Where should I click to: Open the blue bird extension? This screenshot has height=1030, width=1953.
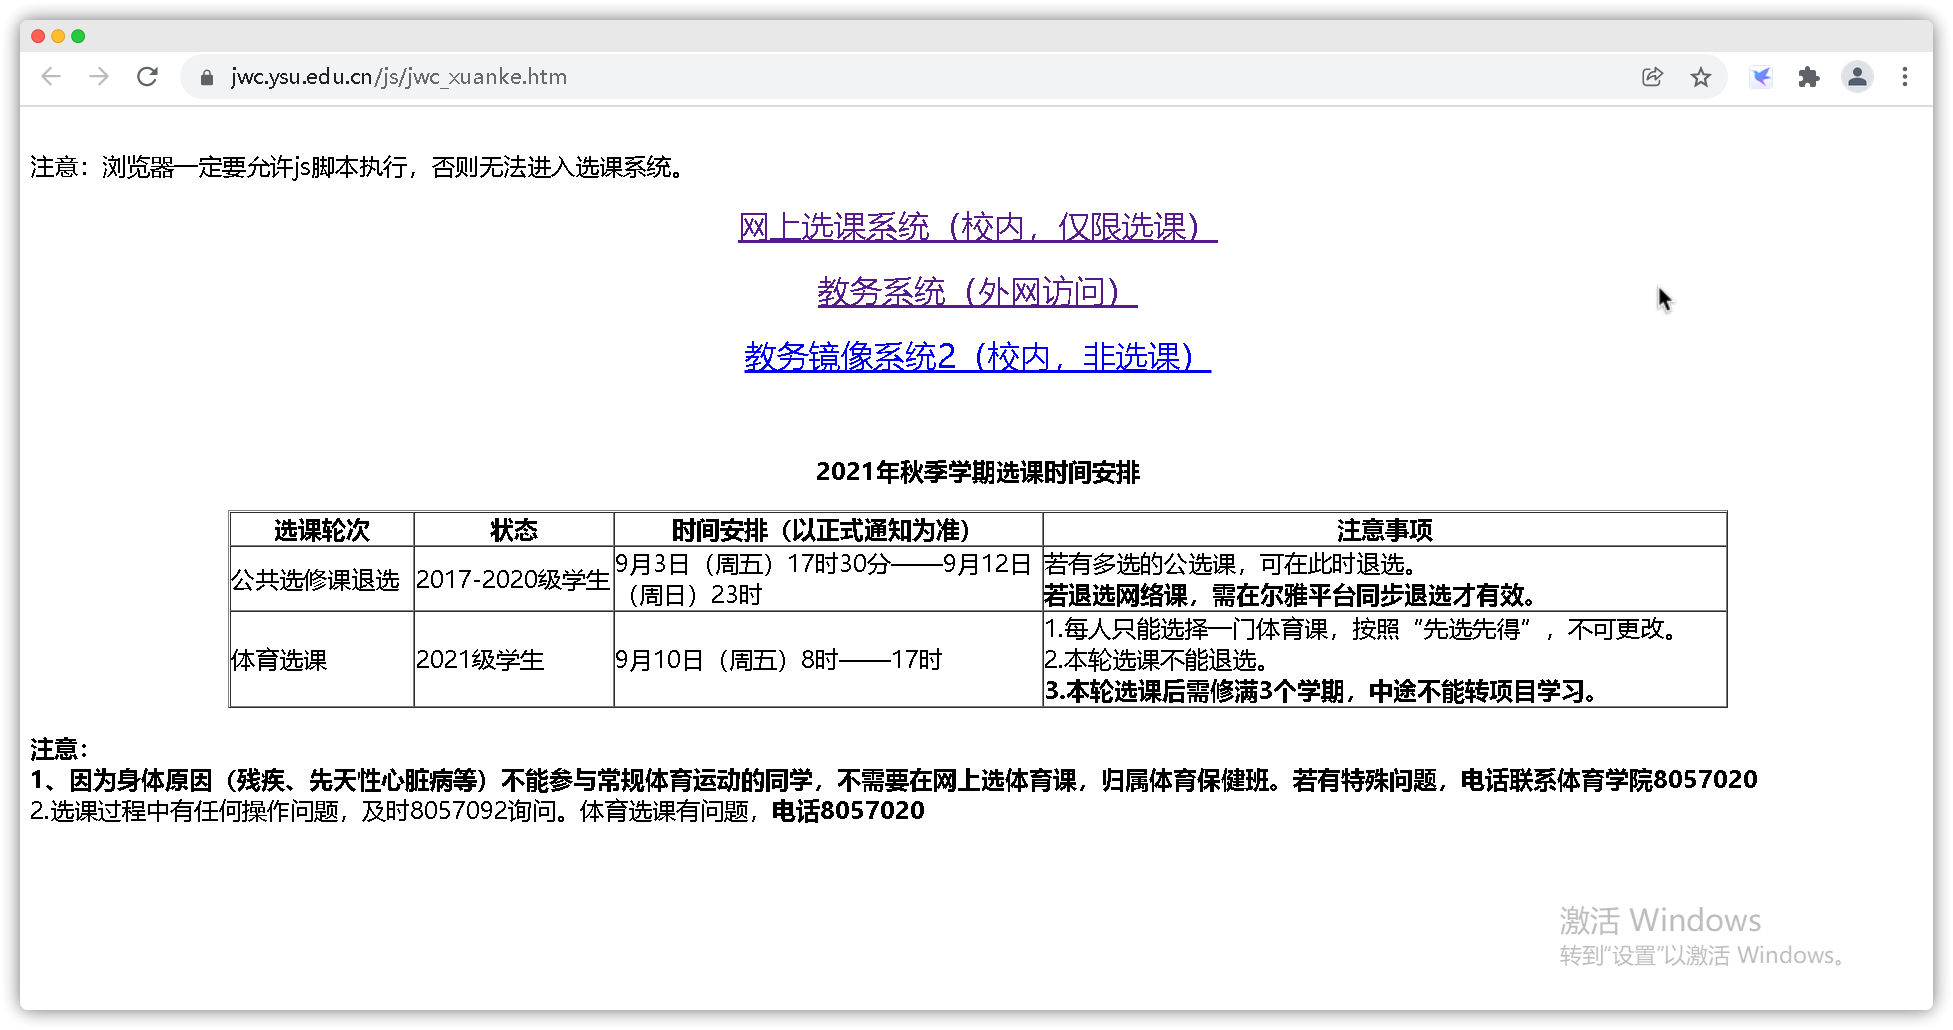click(1760, 77)
